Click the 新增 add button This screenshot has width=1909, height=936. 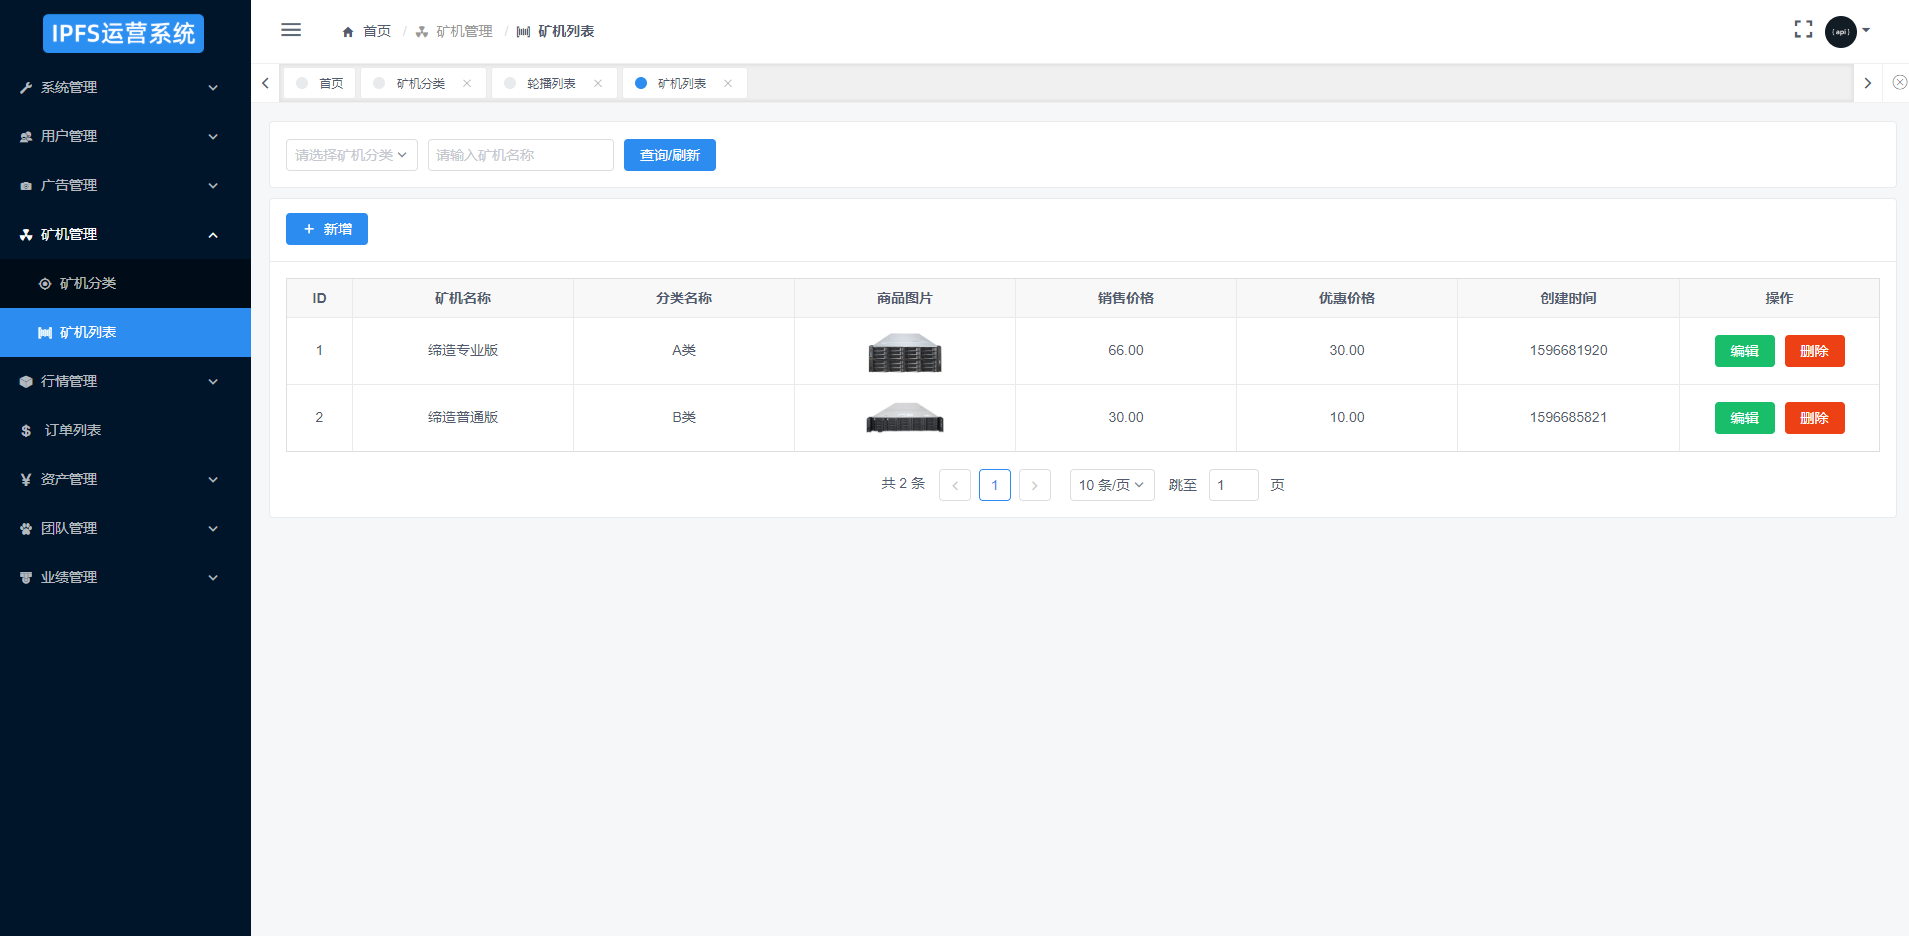click(x=327, y=229)
